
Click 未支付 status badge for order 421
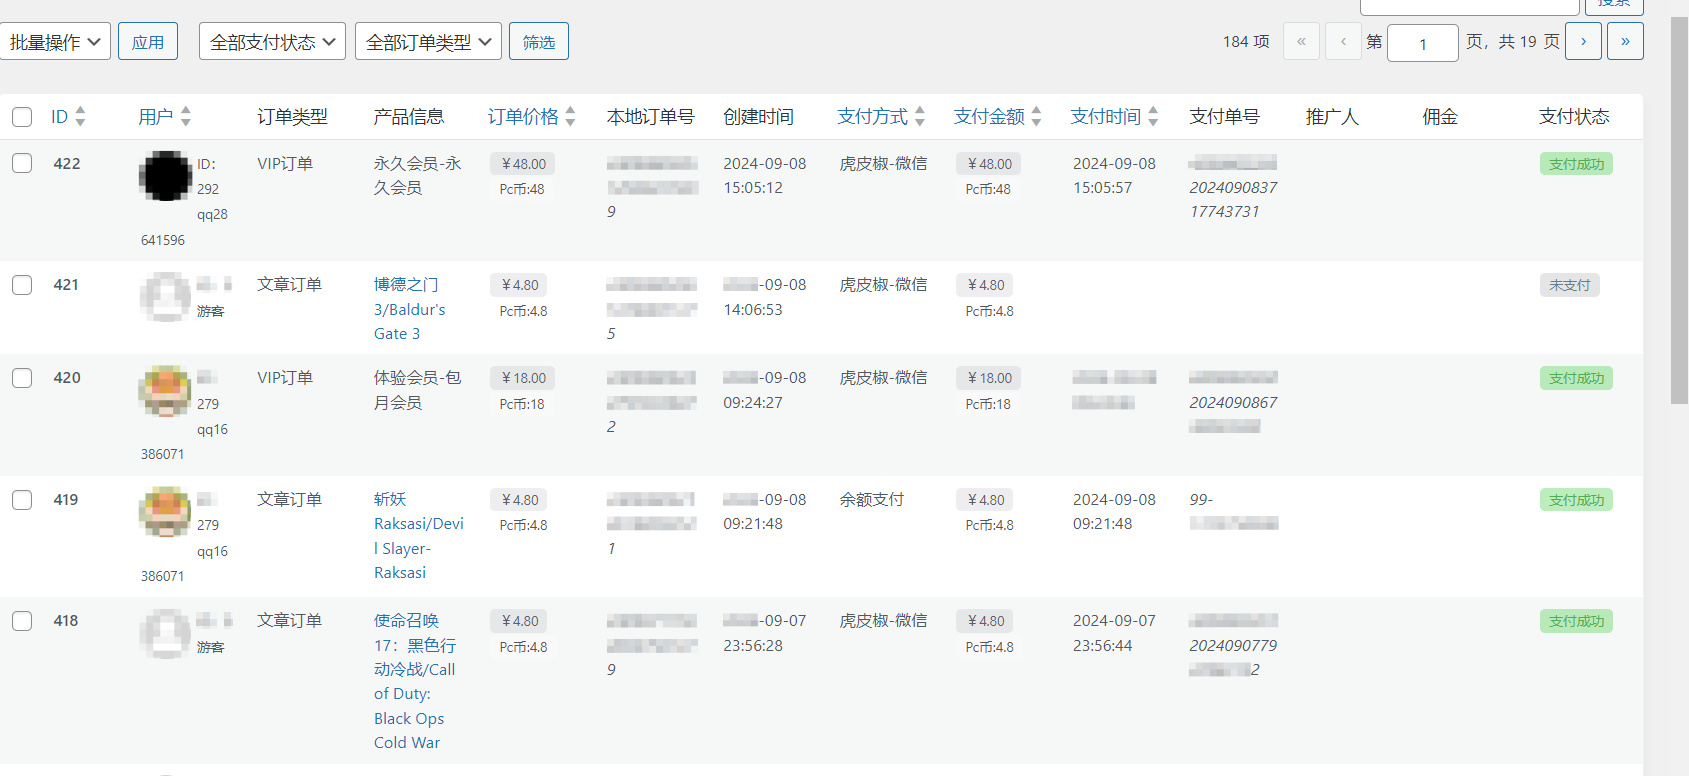tap(1570, 285)
